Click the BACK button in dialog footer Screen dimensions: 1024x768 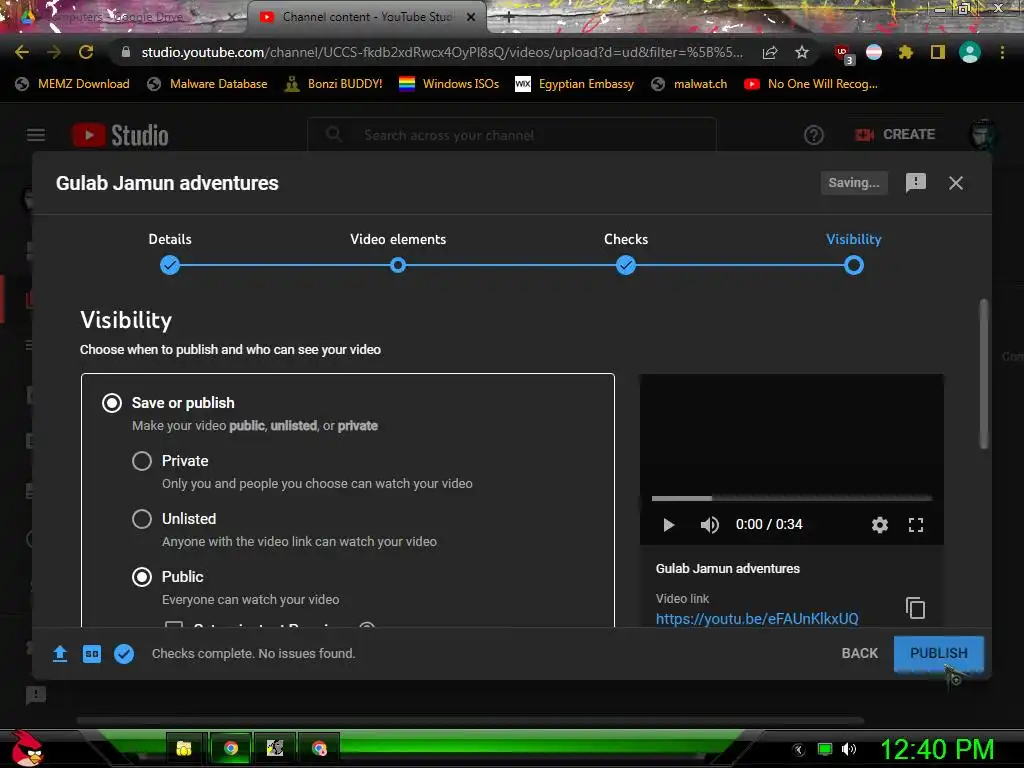pyautogui.click(x=859, y=653)
